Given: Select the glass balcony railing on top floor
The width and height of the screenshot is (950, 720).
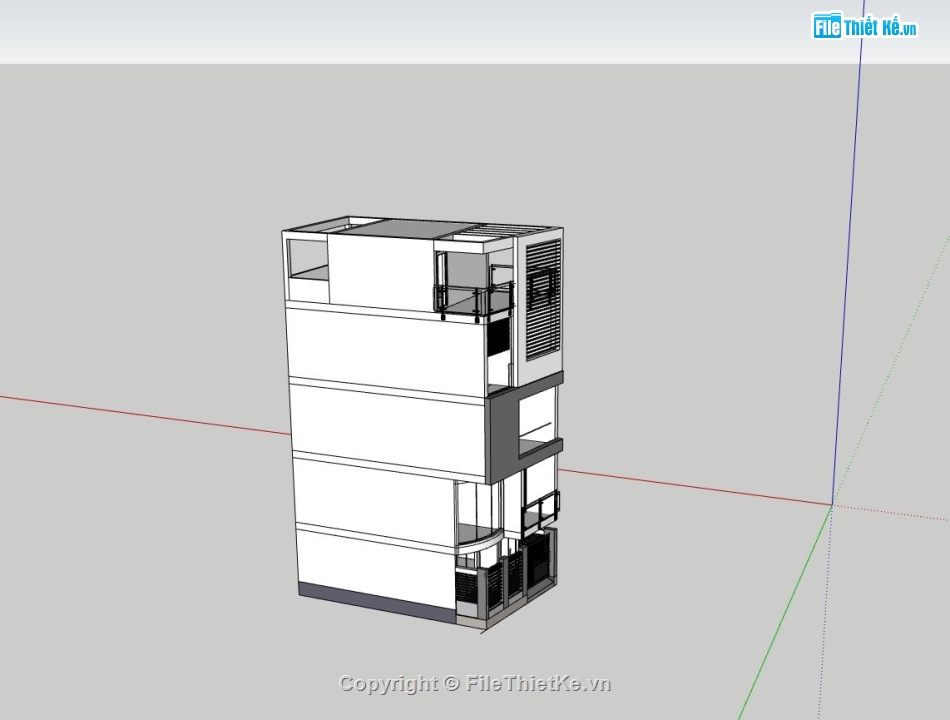Looking at the screenshot, I should 474,301.
